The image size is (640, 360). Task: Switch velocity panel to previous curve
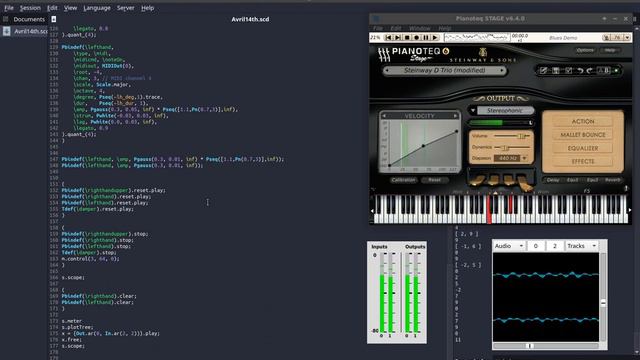(384, 116)
